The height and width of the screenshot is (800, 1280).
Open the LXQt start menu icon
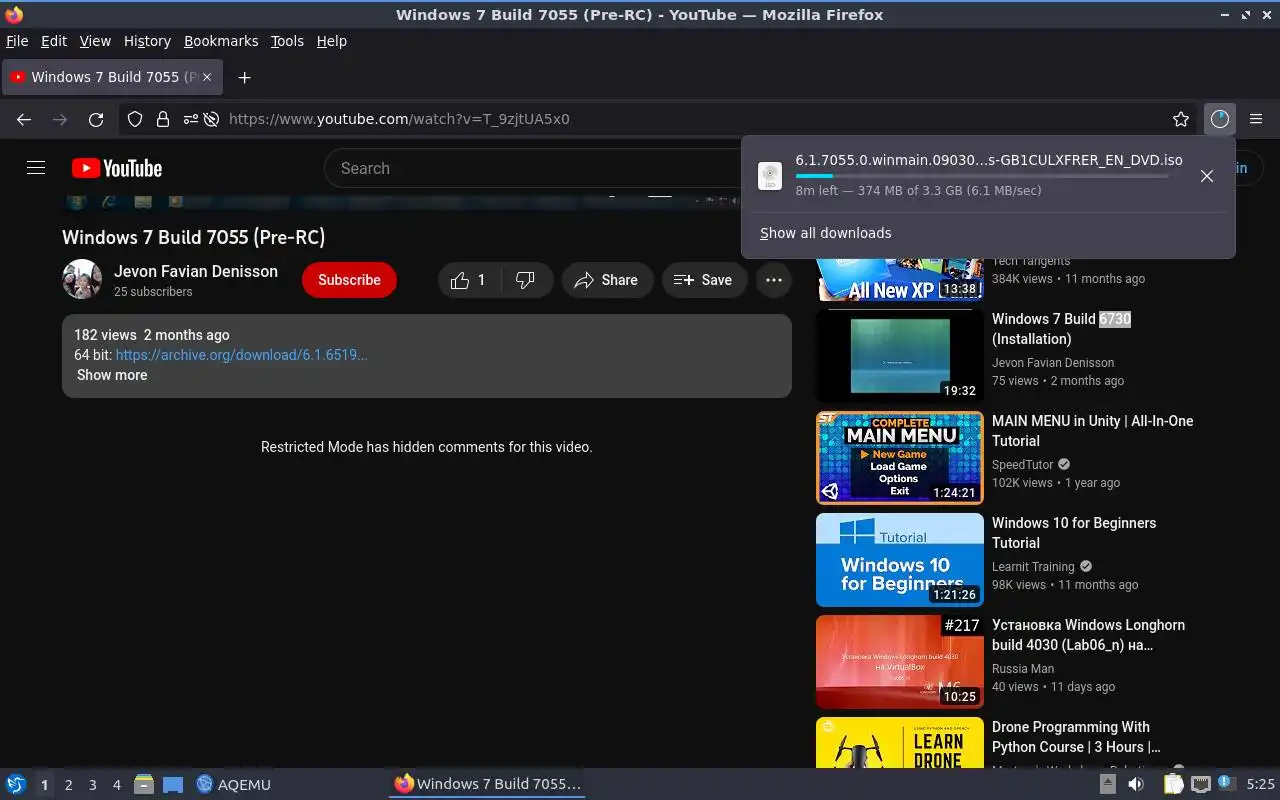pos(16,784)
